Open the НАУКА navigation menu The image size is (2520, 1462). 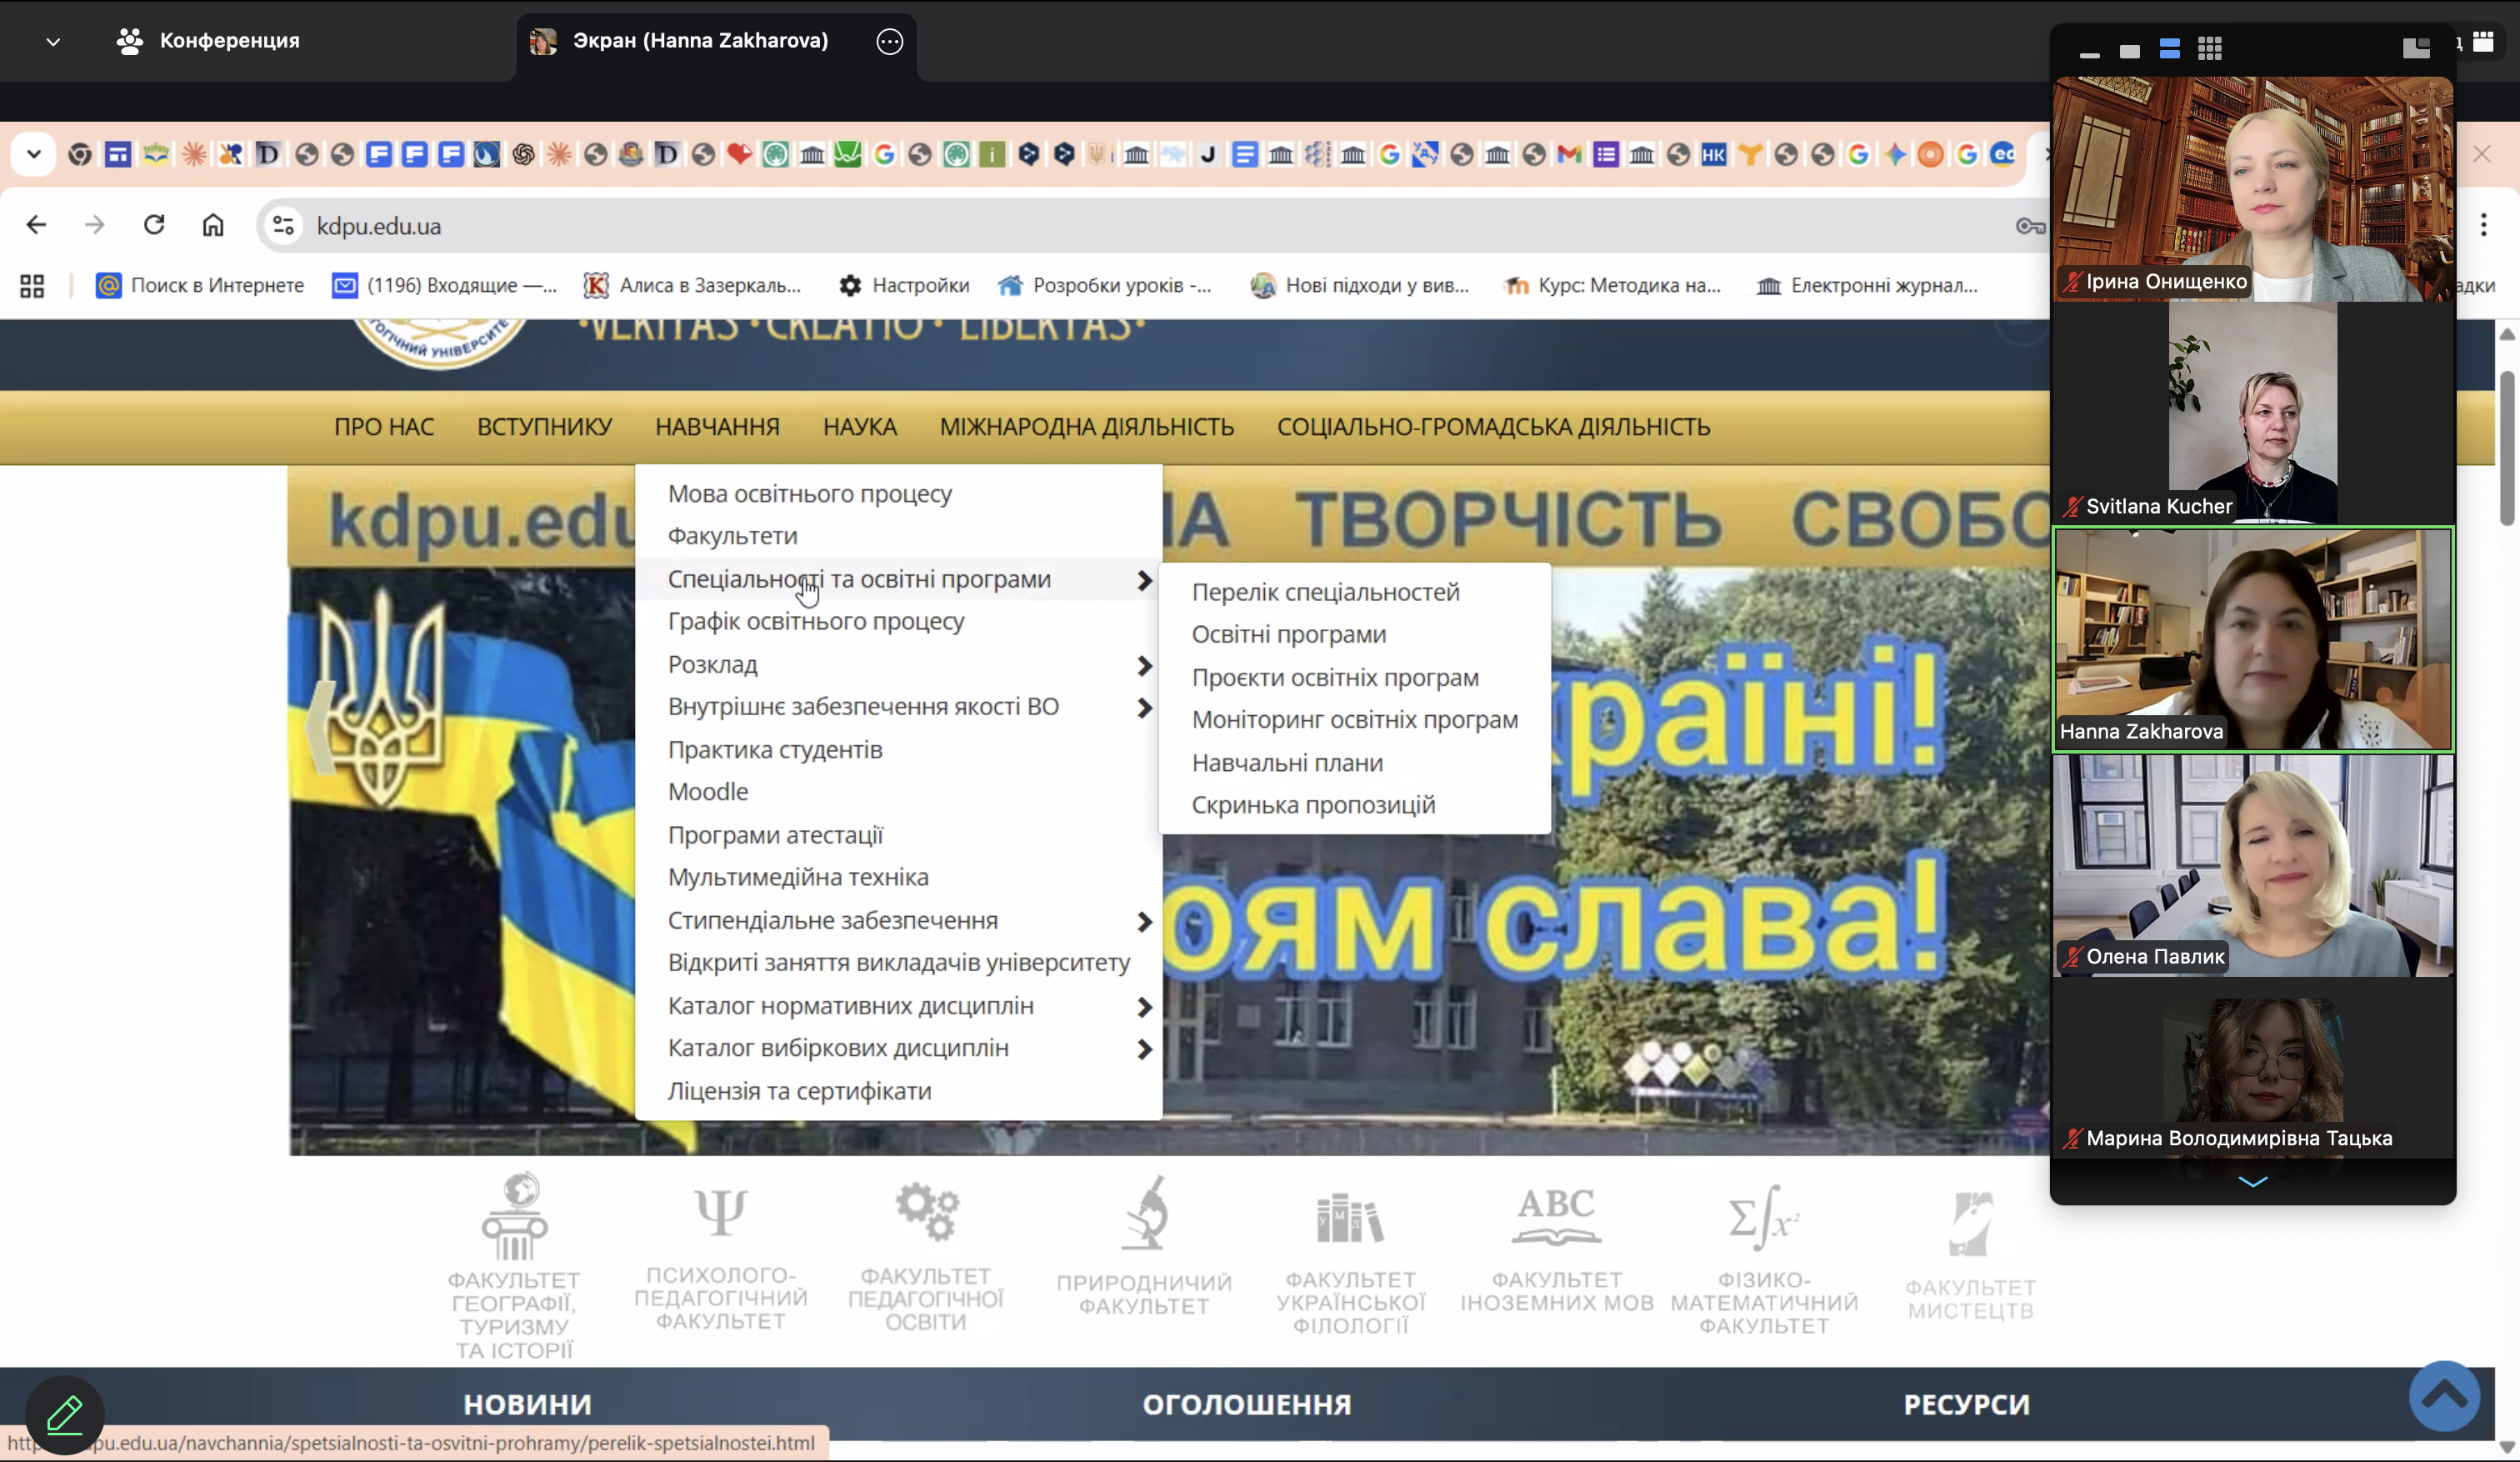point(858,426)
